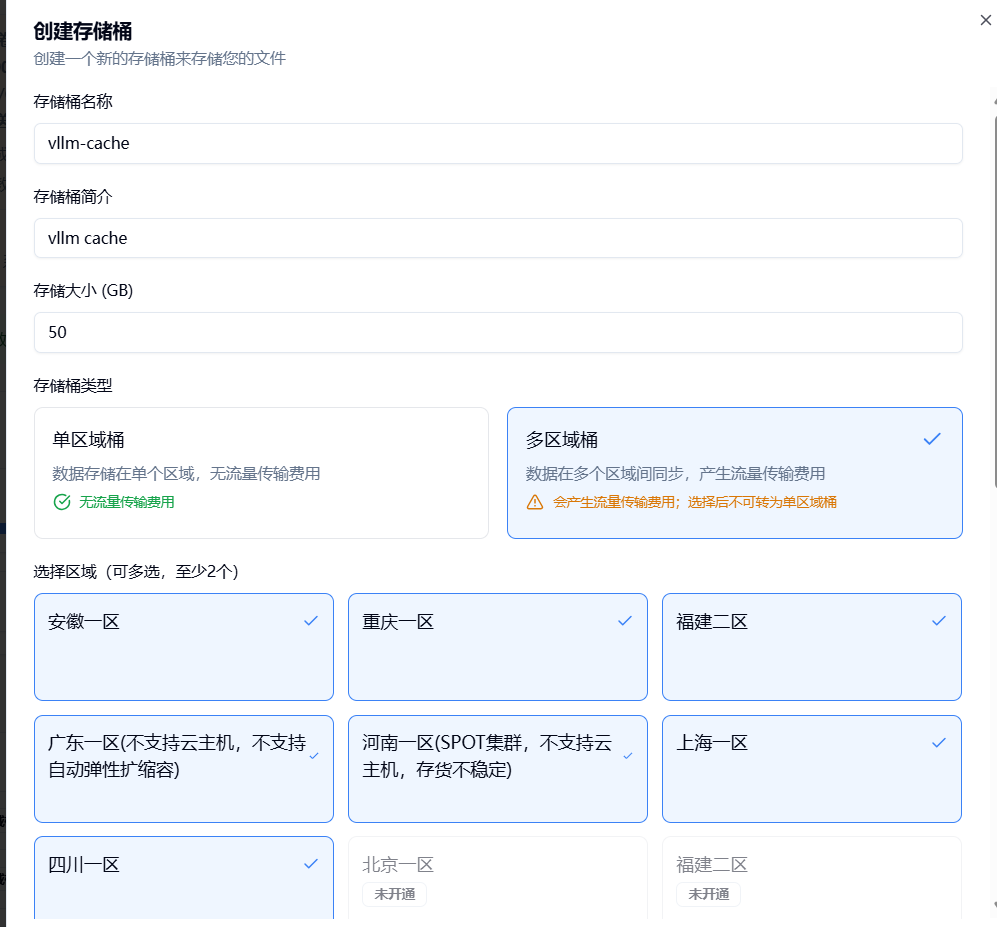997x927 pixels.
Task: Toggle the 广东一区 region card
Action: pos(183,768)
